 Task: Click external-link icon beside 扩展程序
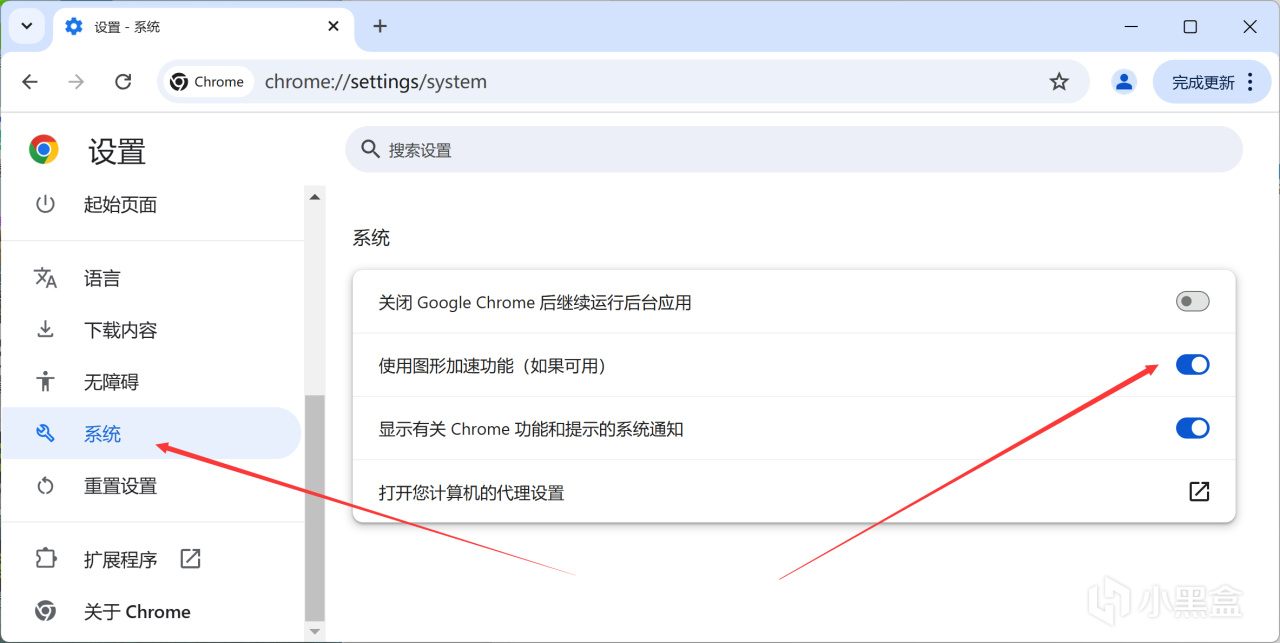[190, 559]
